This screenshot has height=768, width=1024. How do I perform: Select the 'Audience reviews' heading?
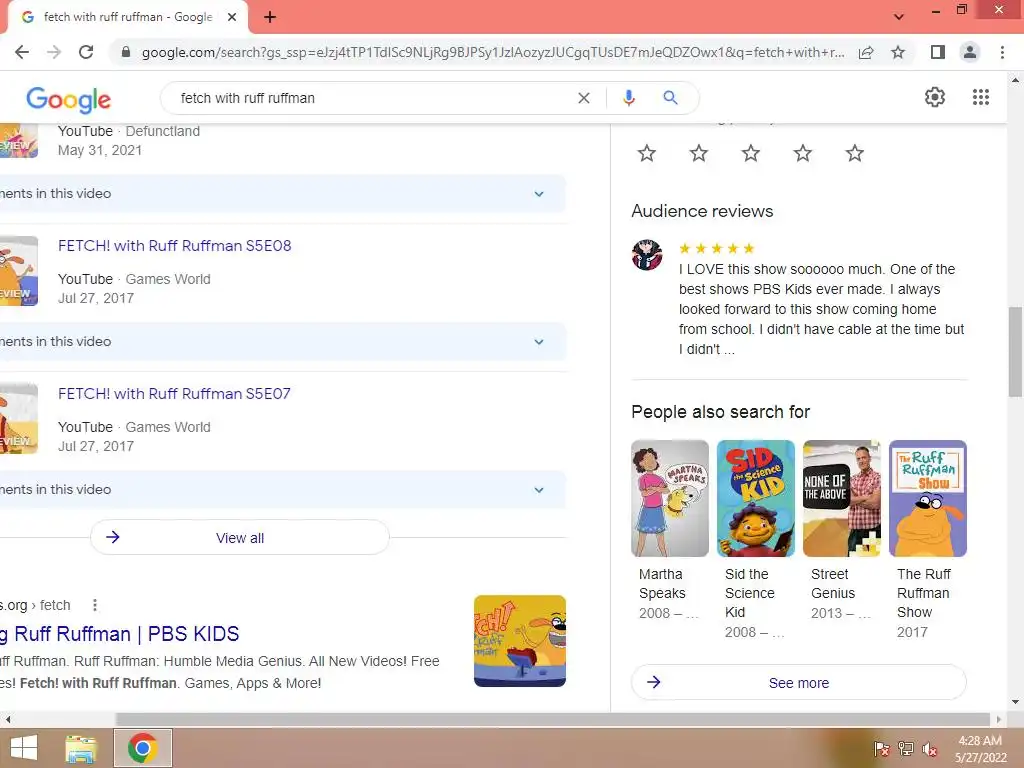[x=702, y=211]
